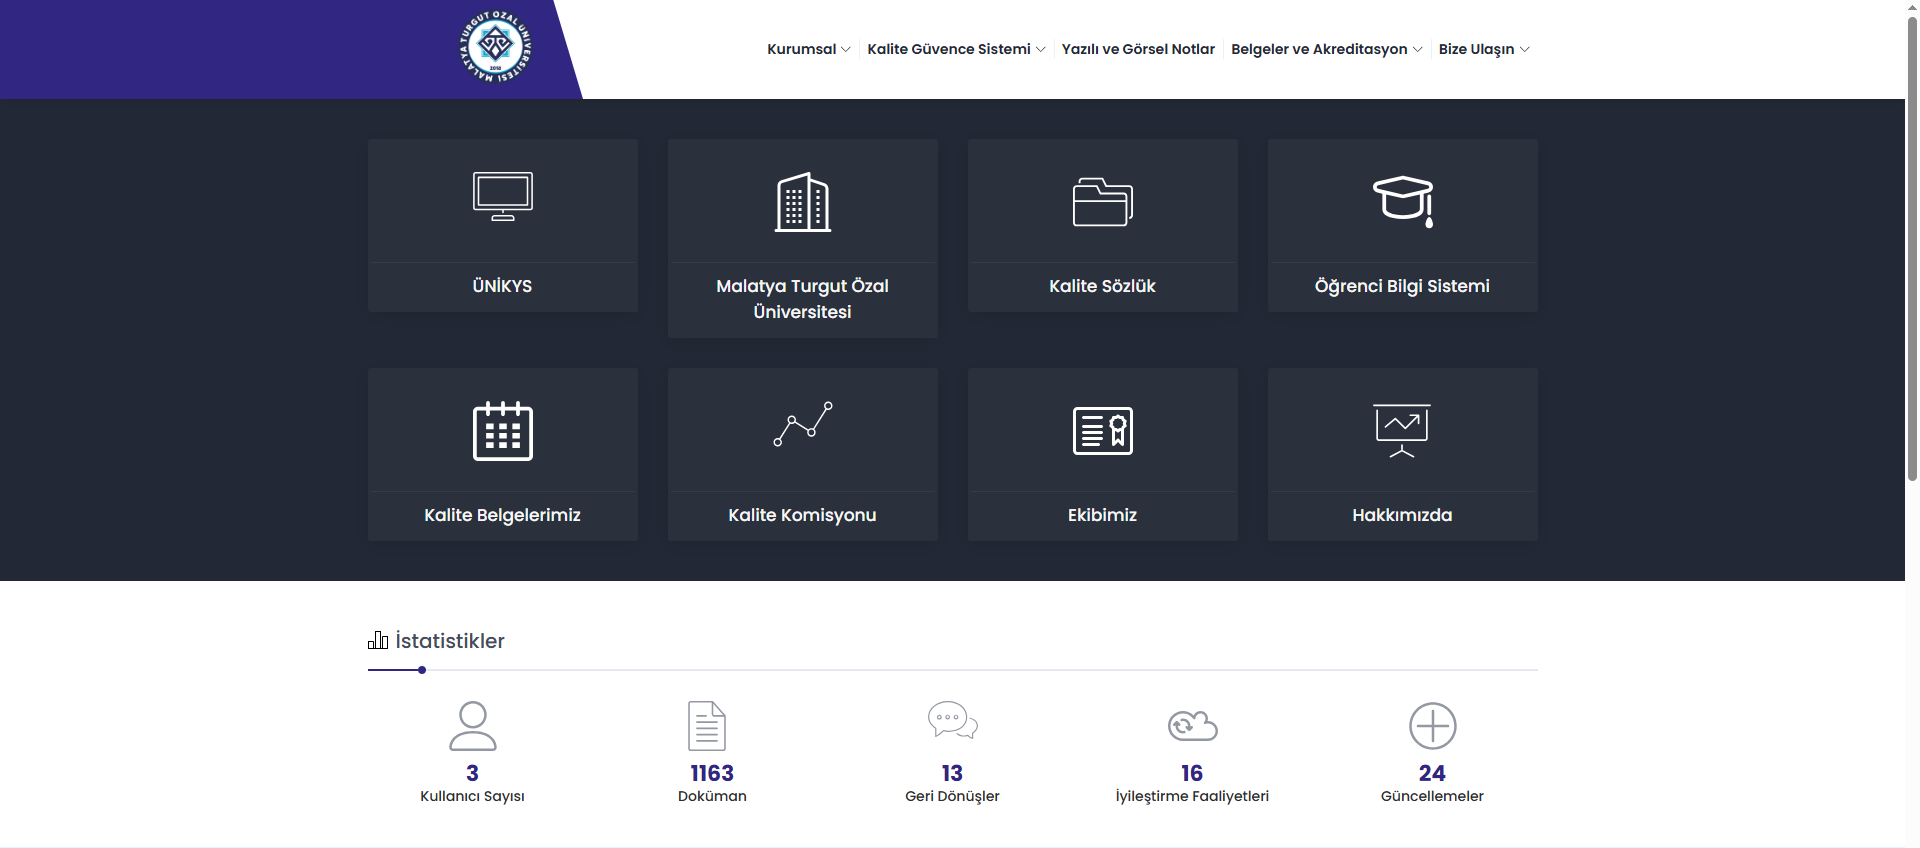Click the chat bubbles icon above Geri Dönüşler
1920x848 pixels.
click(x=953, y=720)
